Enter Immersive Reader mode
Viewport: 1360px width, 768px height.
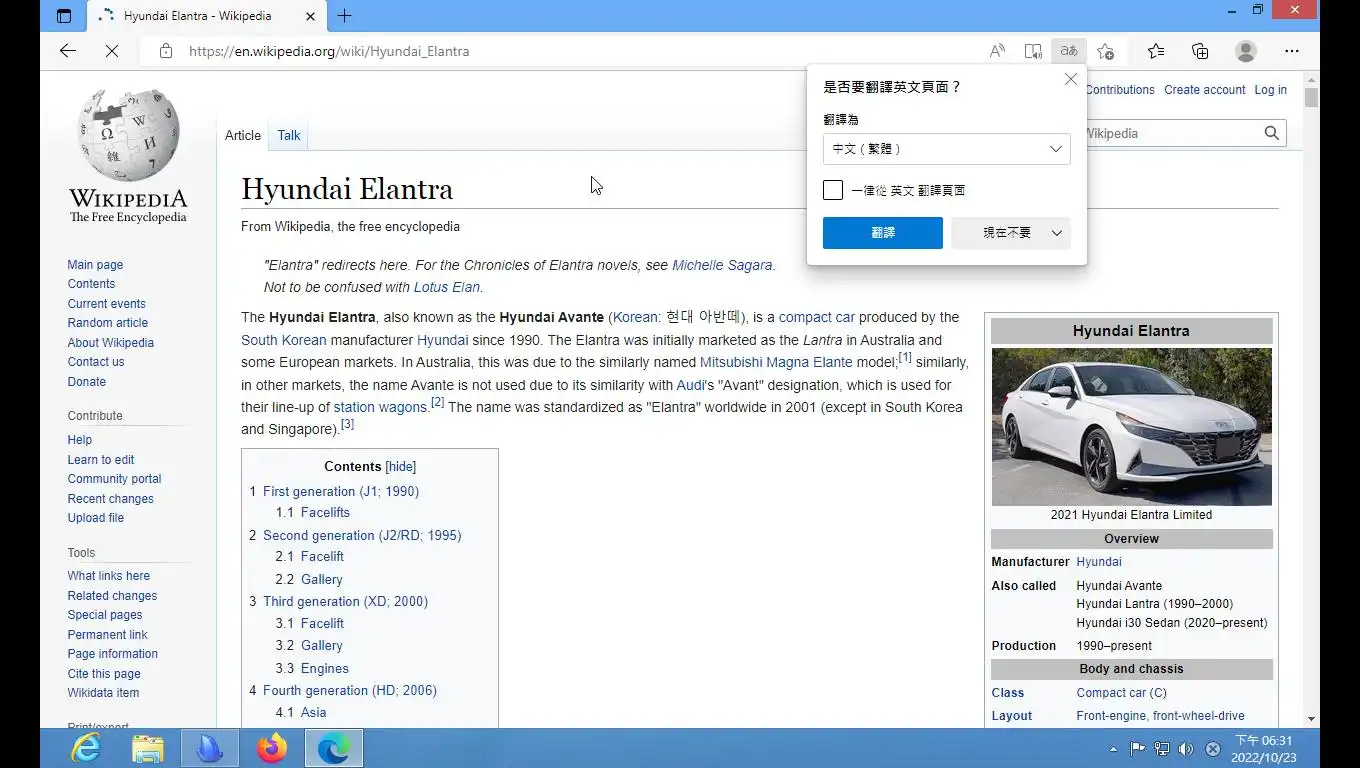(1033, 51)
